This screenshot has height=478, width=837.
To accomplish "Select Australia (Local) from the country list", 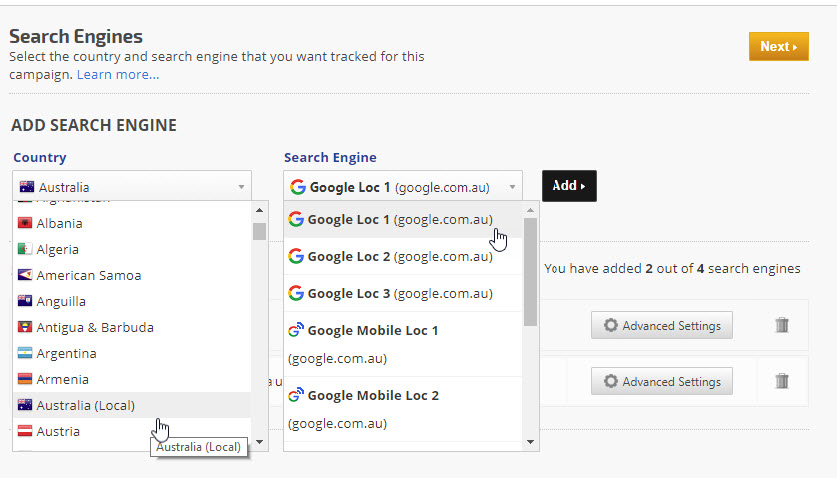I will [x=86, y=405].
